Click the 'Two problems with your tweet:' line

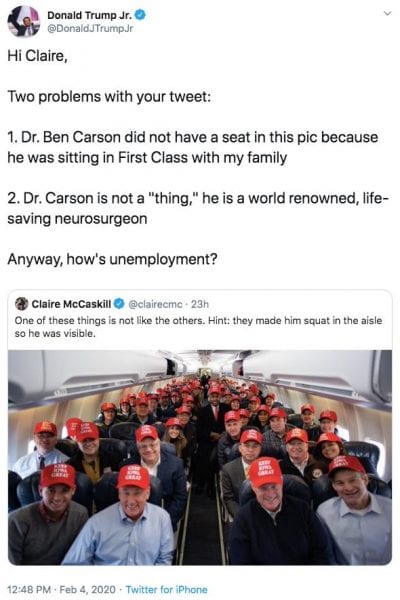(109, 96)
